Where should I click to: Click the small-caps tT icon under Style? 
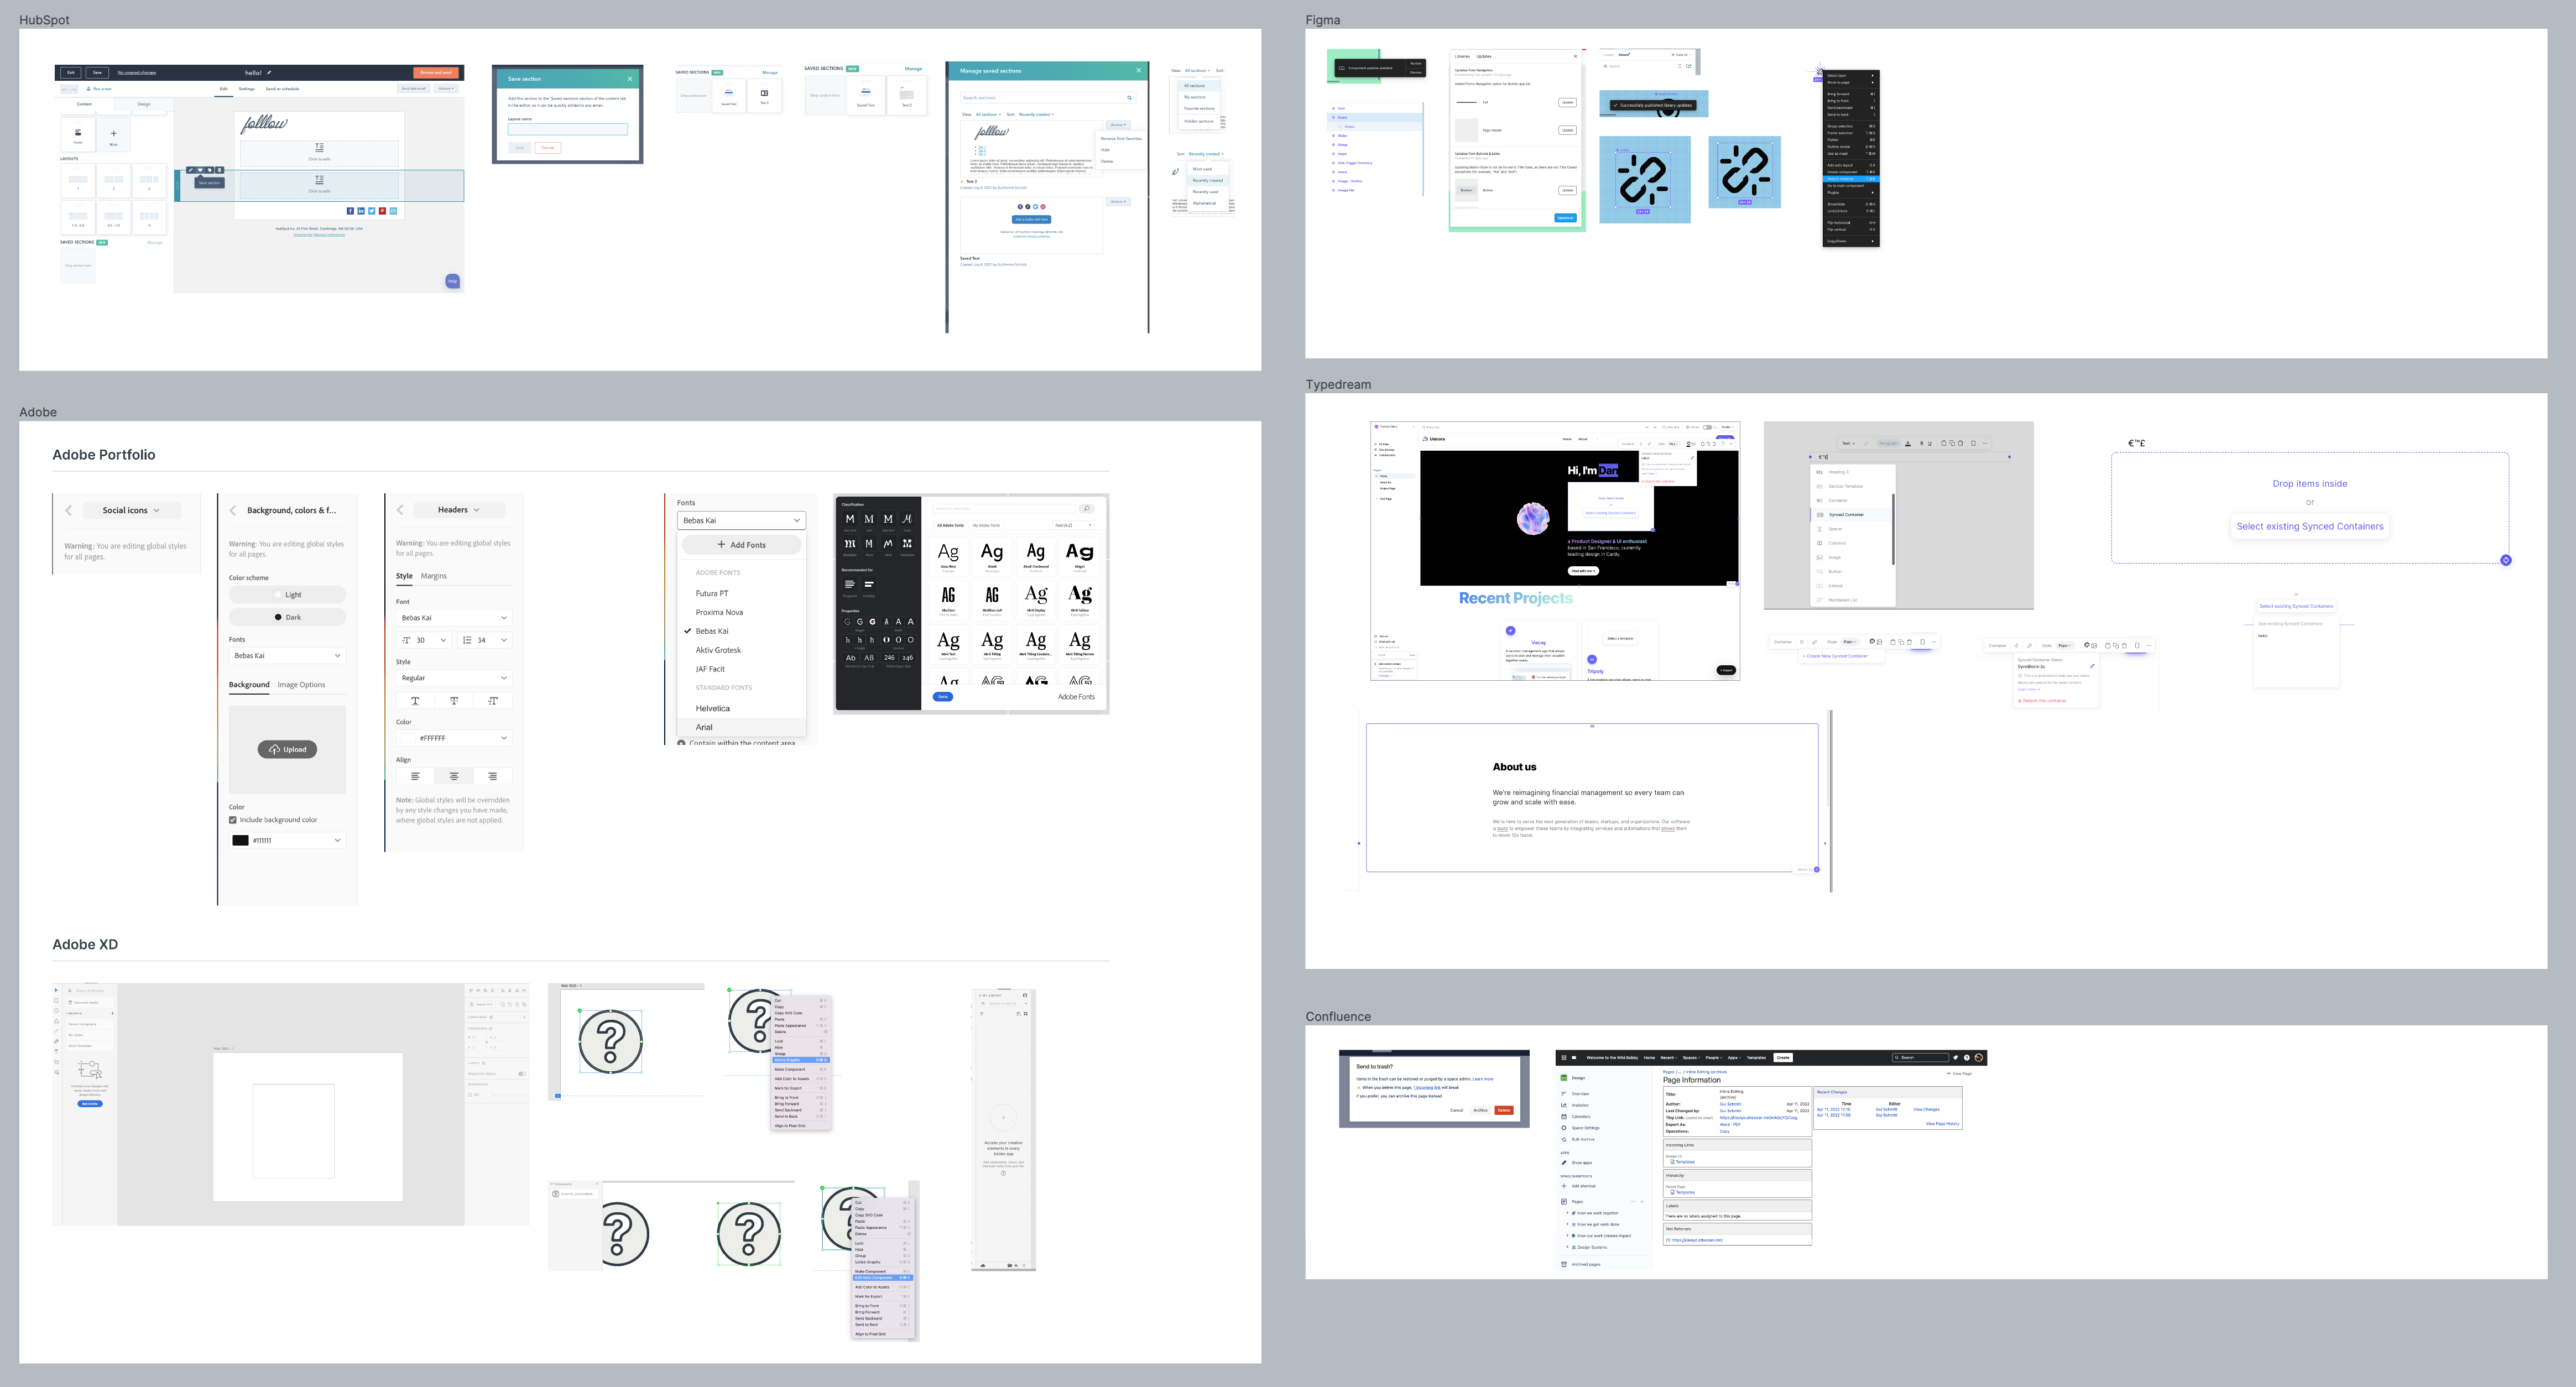pos(492,701)
